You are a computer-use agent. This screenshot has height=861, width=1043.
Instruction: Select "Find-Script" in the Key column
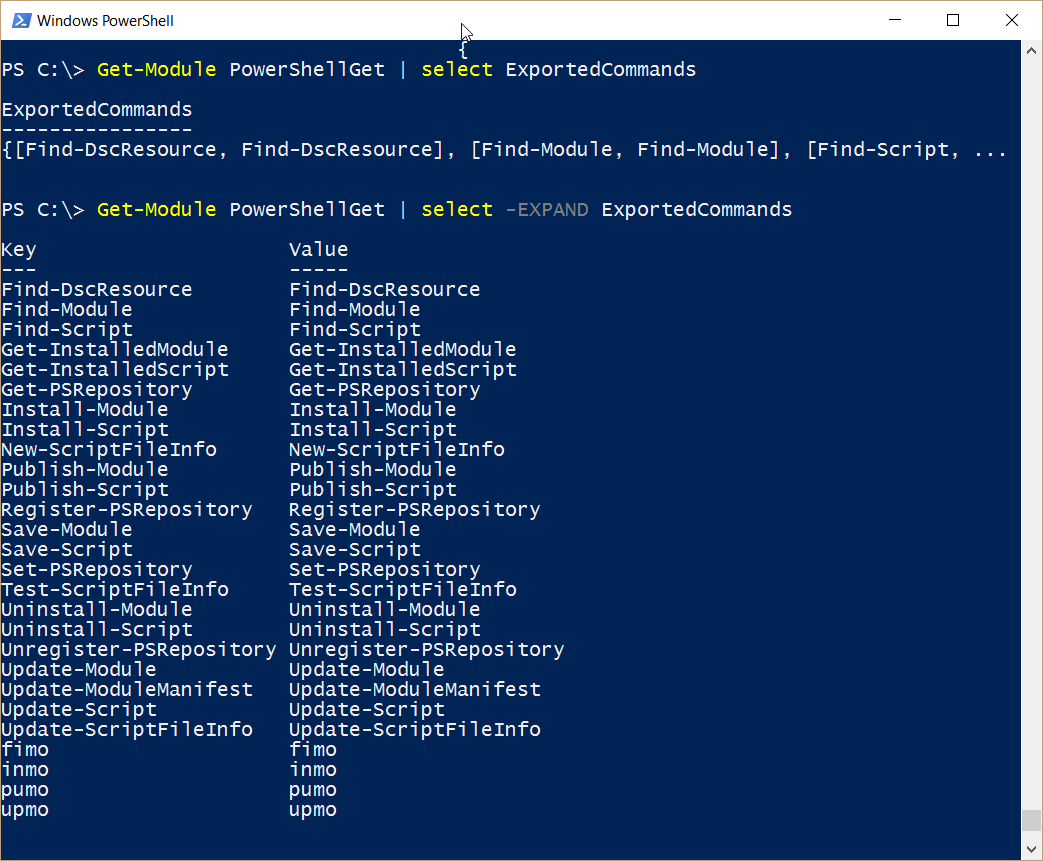tap(67, 330)
